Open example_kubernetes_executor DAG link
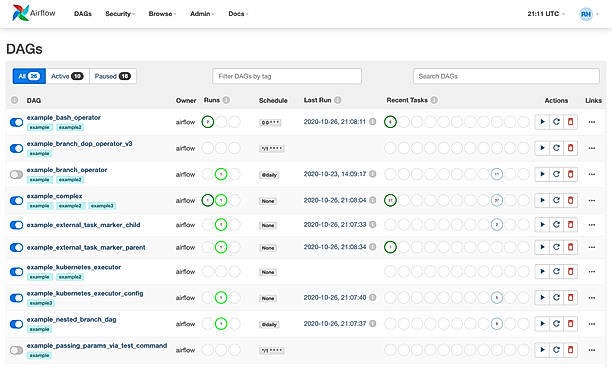The height and width of the screenshot is (368, 612). pyautogui.click(x=74, y=267)
